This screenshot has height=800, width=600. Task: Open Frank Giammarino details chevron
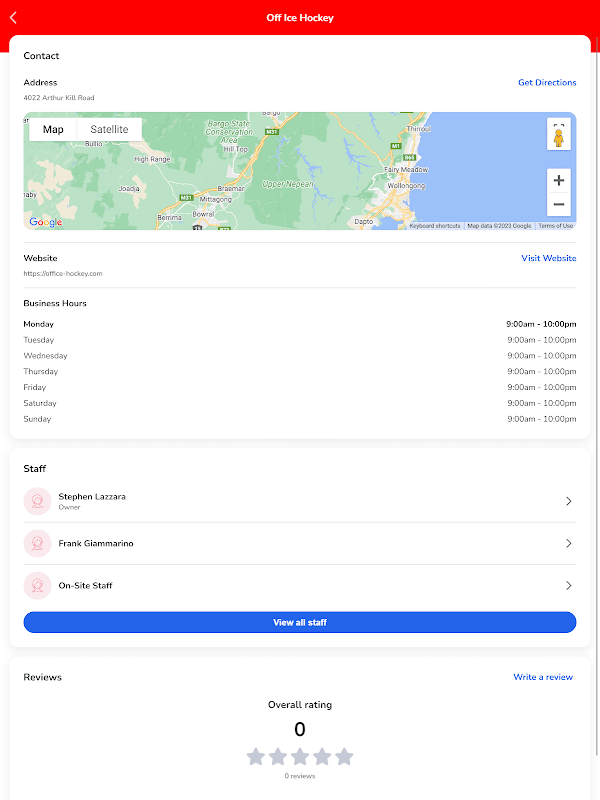568,543
